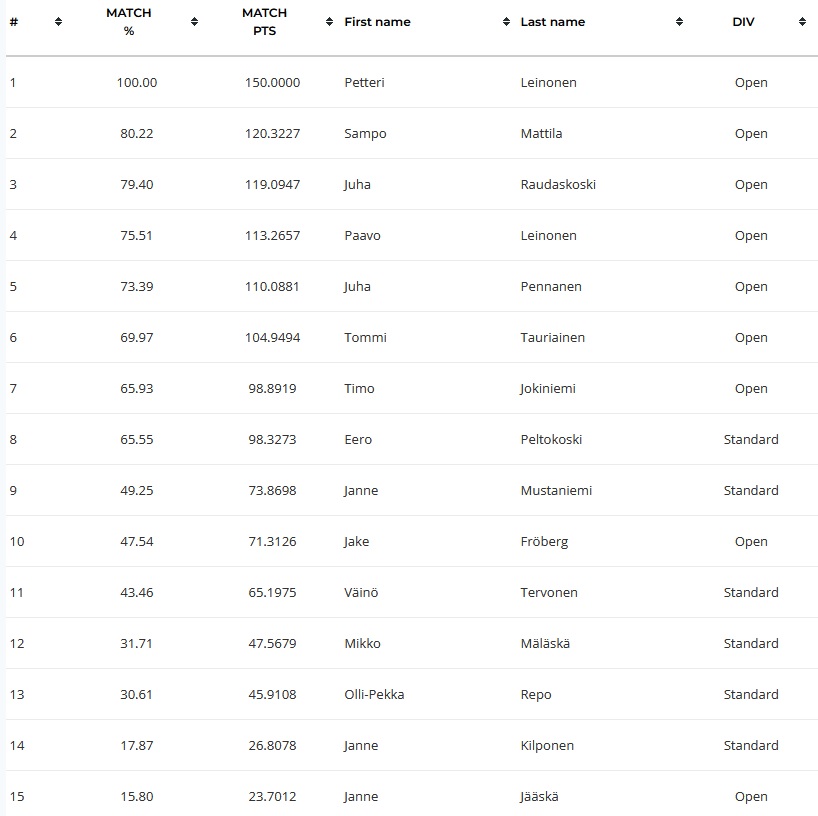Click the match points 104.9494
This screenshot has width=818, height=816.
[272, 338]
